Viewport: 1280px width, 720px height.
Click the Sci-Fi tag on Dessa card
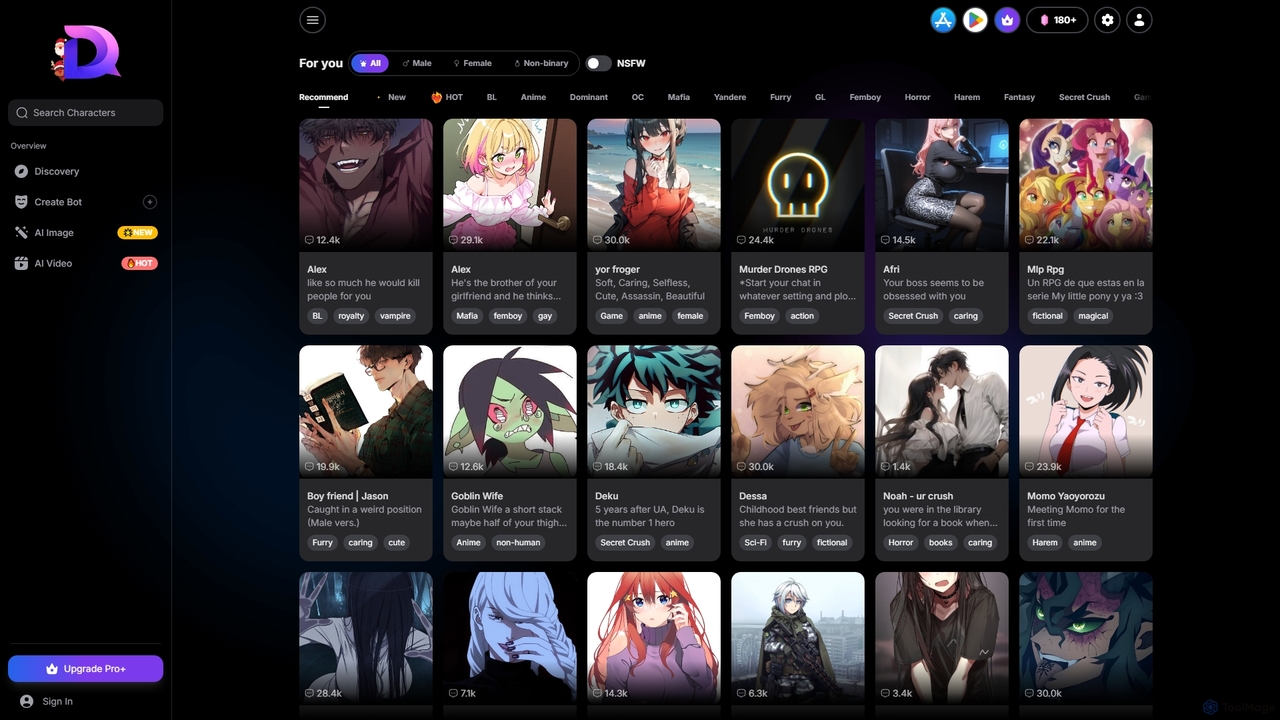pos(755,543)
